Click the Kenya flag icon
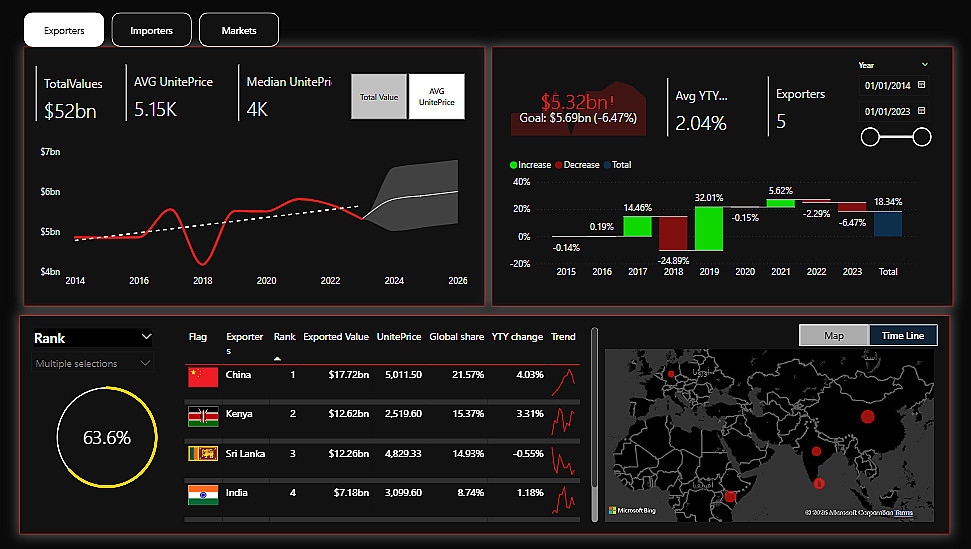This screenshot has height=549, width=971. (x=203, y=417)
